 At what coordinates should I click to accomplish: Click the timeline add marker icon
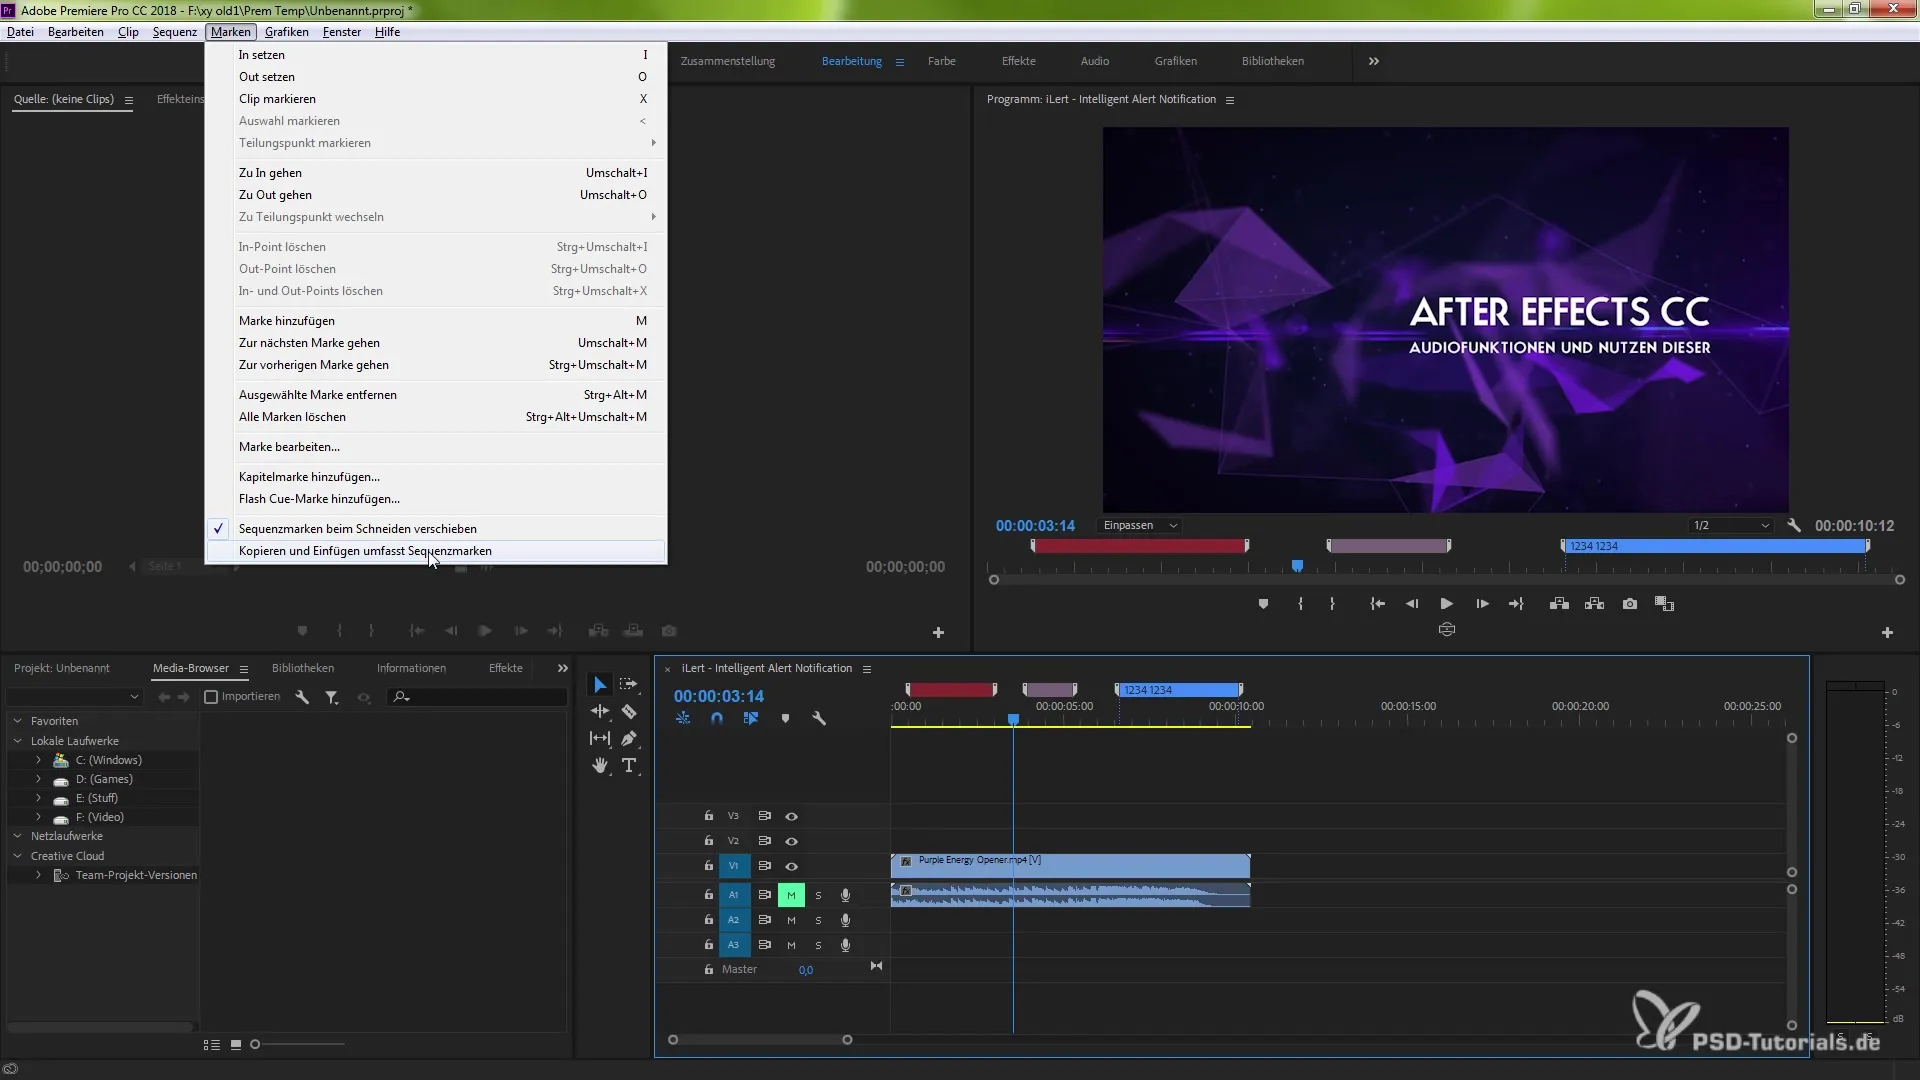pos(785,719)
